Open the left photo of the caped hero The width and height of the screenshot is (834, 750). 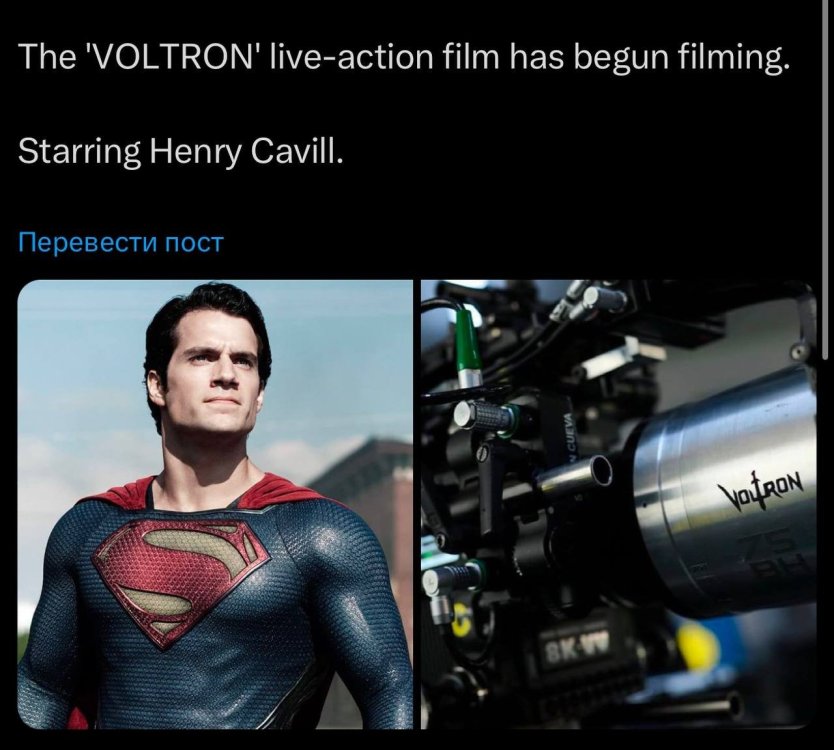point(215,504)
